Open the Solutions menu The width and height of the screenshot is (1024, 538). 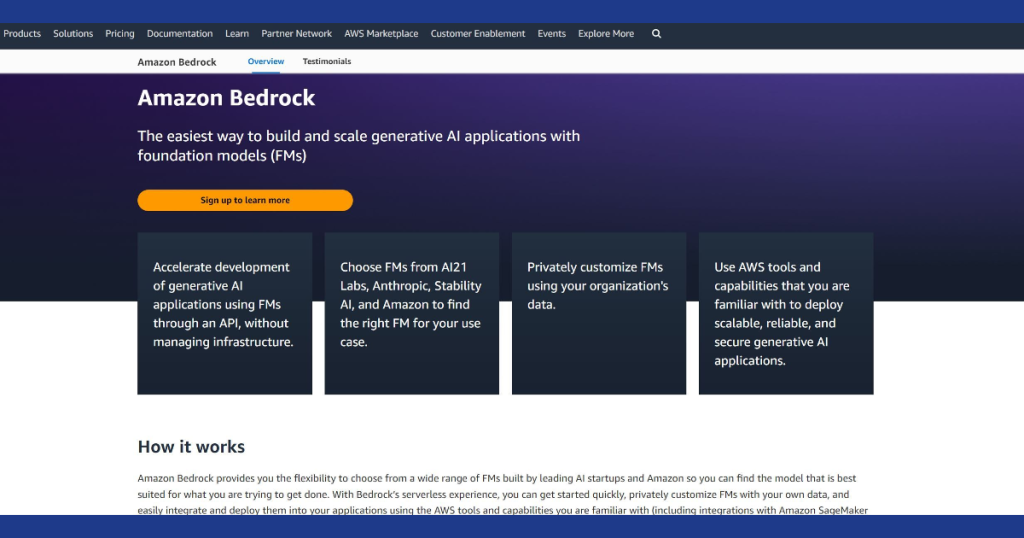[x=73, y=34]
